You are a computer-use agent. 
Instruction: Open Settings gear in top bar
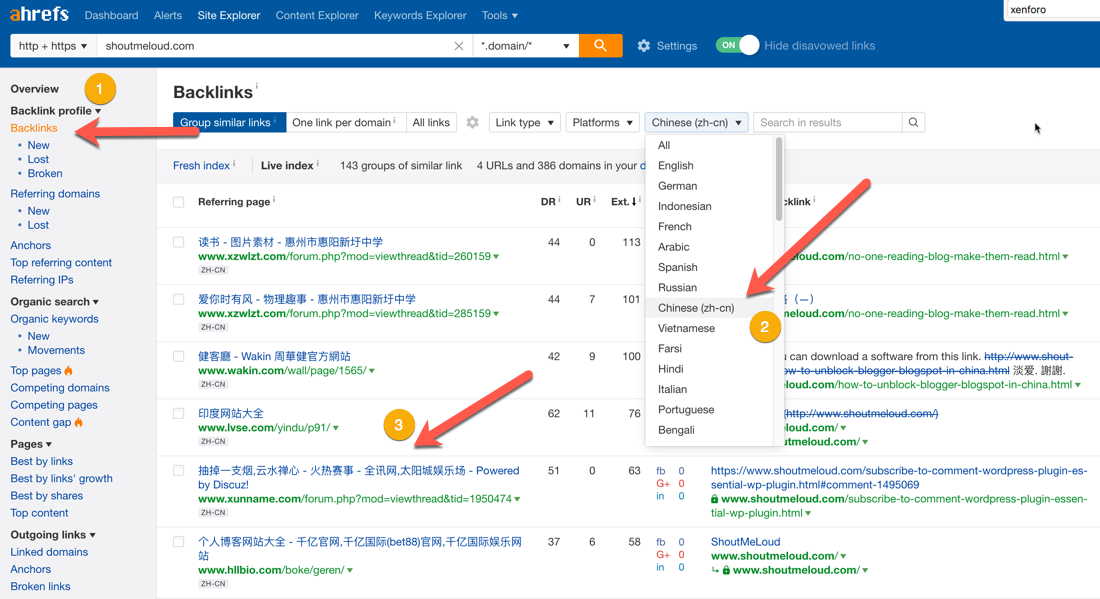coord(643,46)
